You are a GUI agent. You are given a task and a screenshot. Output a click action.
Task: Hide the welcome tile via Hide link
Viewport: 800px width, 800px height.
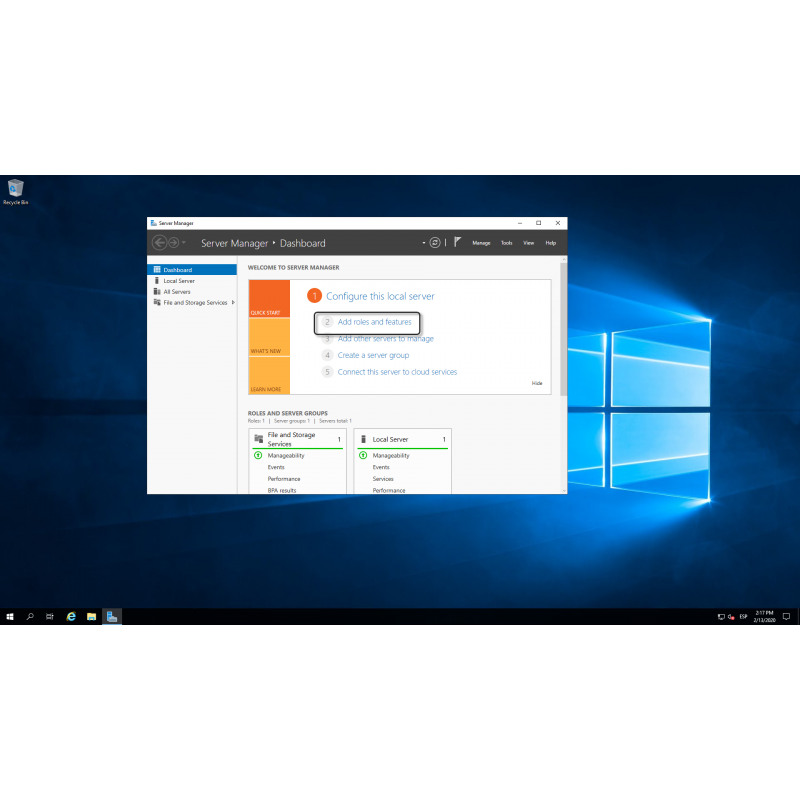[x=537, y=383]
